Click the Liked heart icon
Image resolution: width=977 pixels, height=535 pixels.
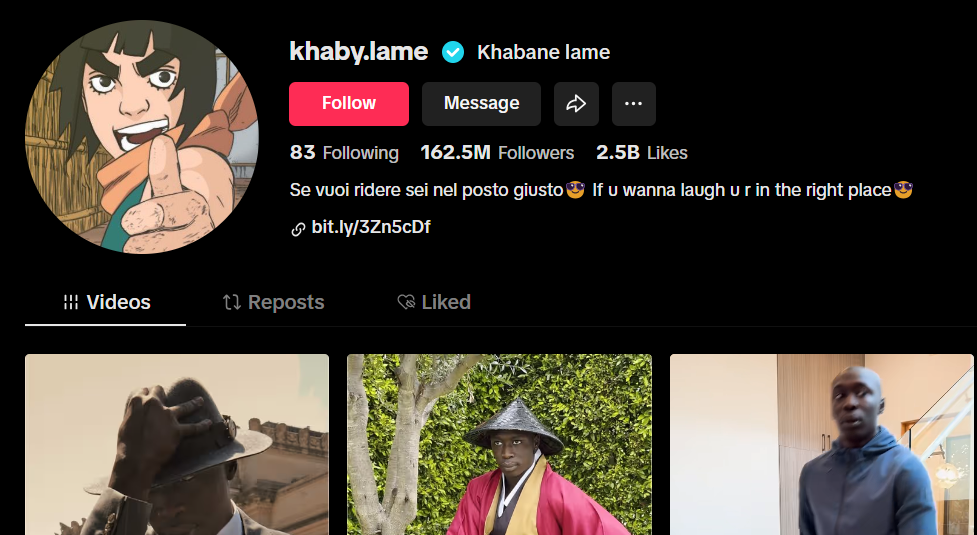click(x=406, y=303)
